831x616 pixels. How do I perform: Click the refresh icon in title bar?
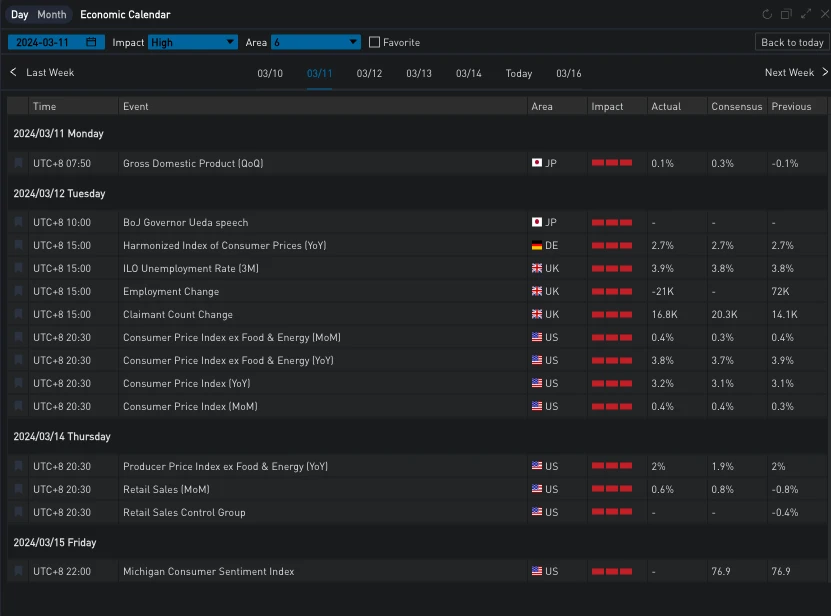pyautogui.click(x=767, y=14)
